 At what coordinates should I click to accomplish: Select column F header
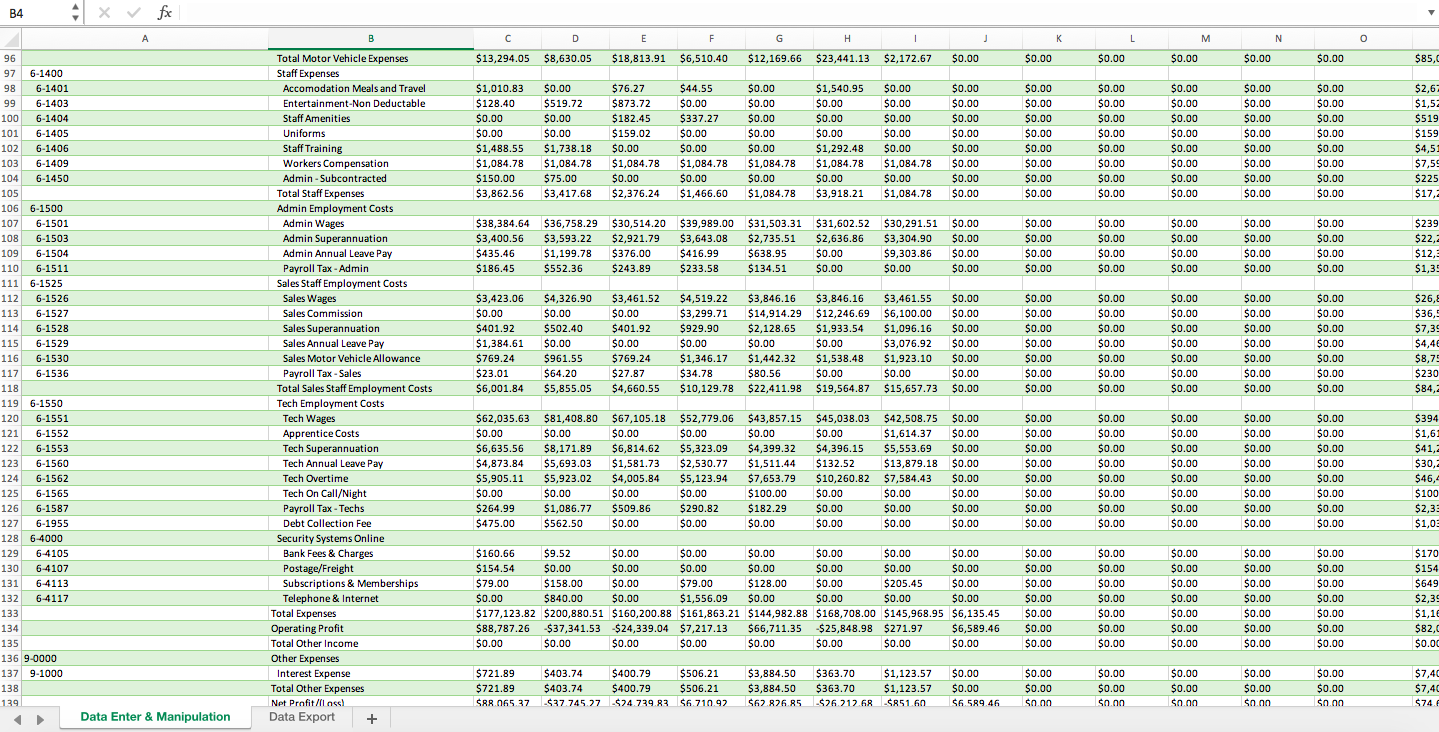711,39
